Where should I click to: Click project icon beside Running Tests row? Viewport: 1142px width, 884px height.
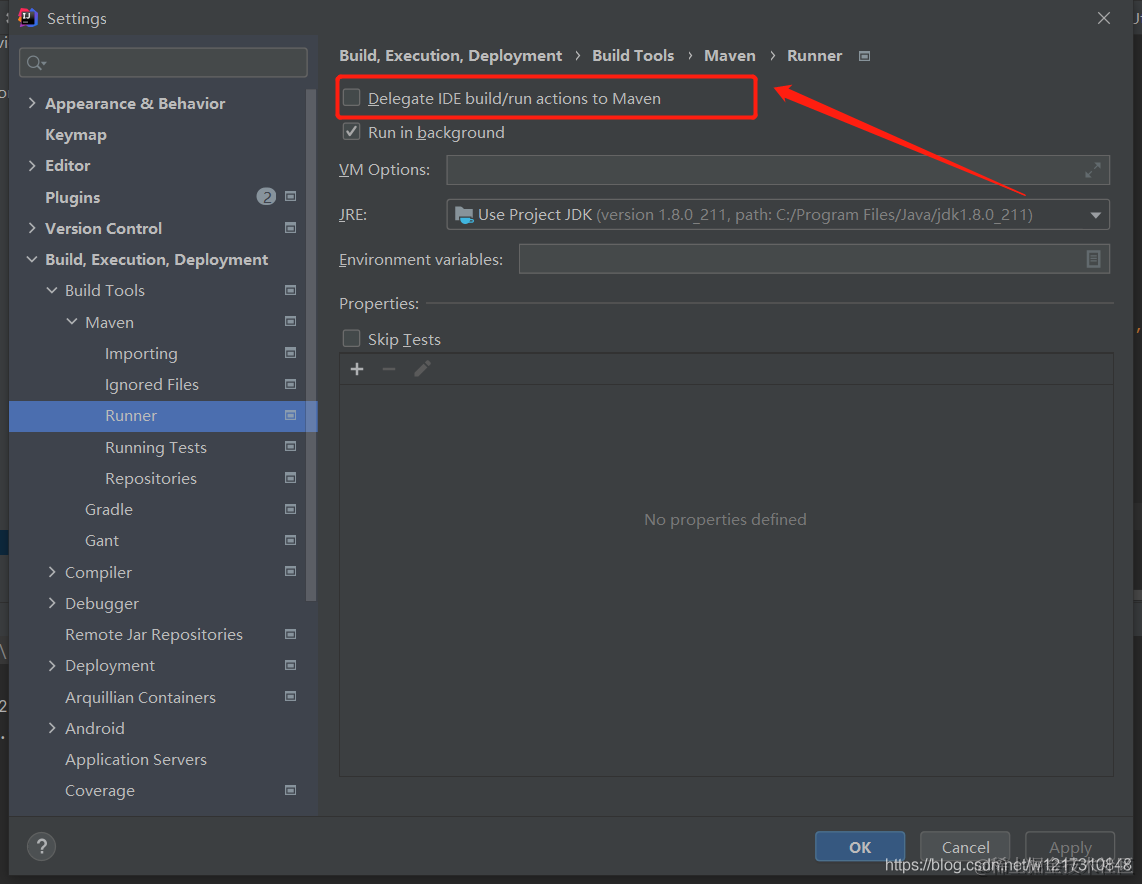291,446
